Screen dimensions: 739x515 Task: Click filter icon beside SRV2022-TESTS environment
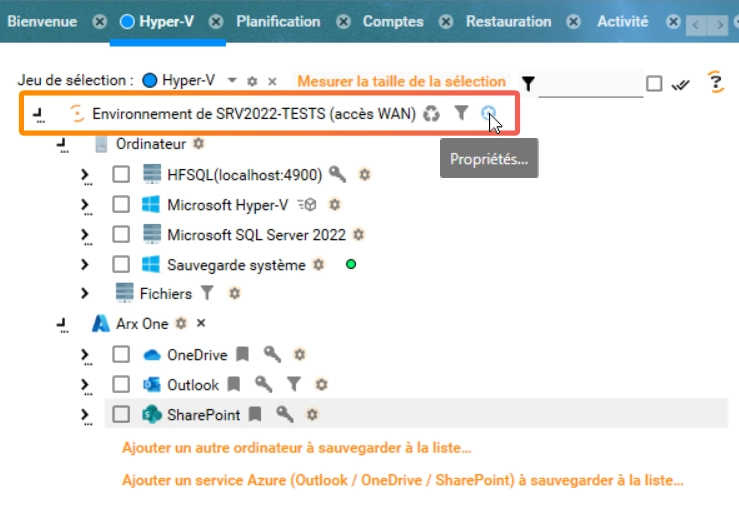coord(460,114)
